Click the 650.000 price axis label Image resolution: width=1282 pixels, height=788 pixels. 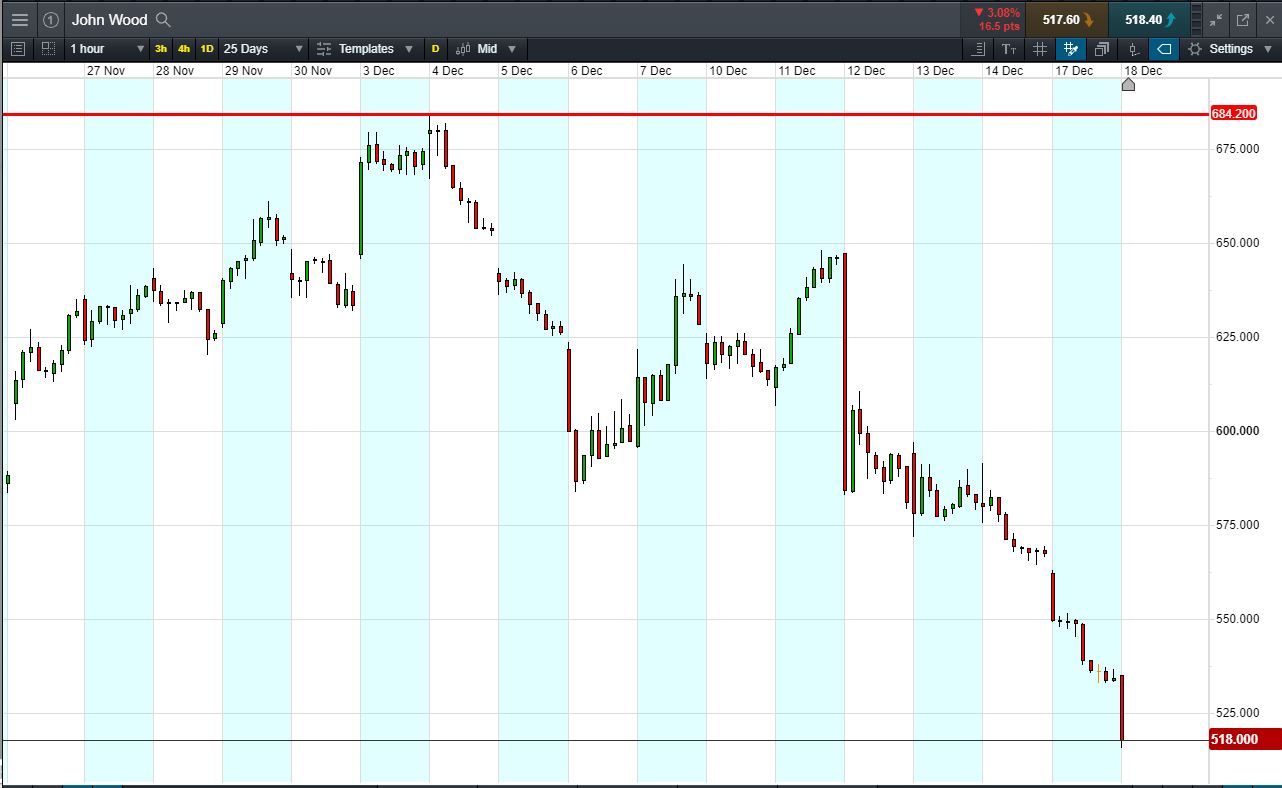point(1236,243)
